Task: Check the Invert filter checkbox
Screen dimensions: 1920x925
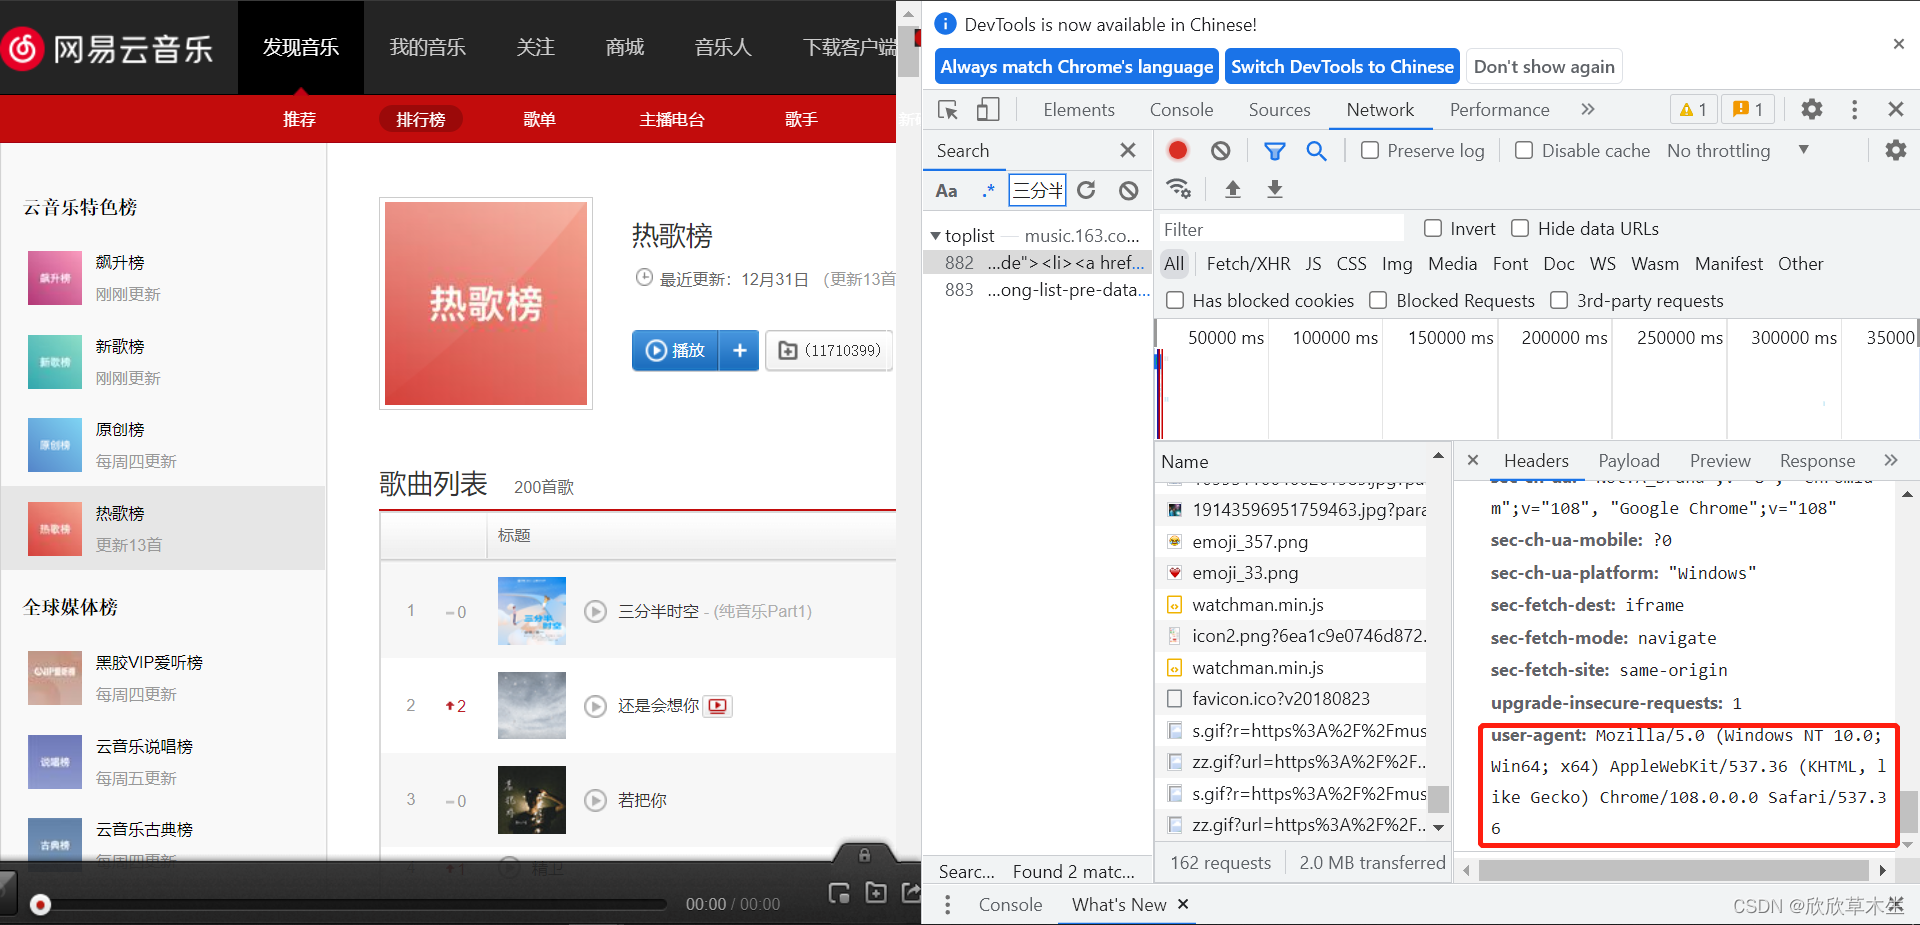Action: click(1432, 228)
